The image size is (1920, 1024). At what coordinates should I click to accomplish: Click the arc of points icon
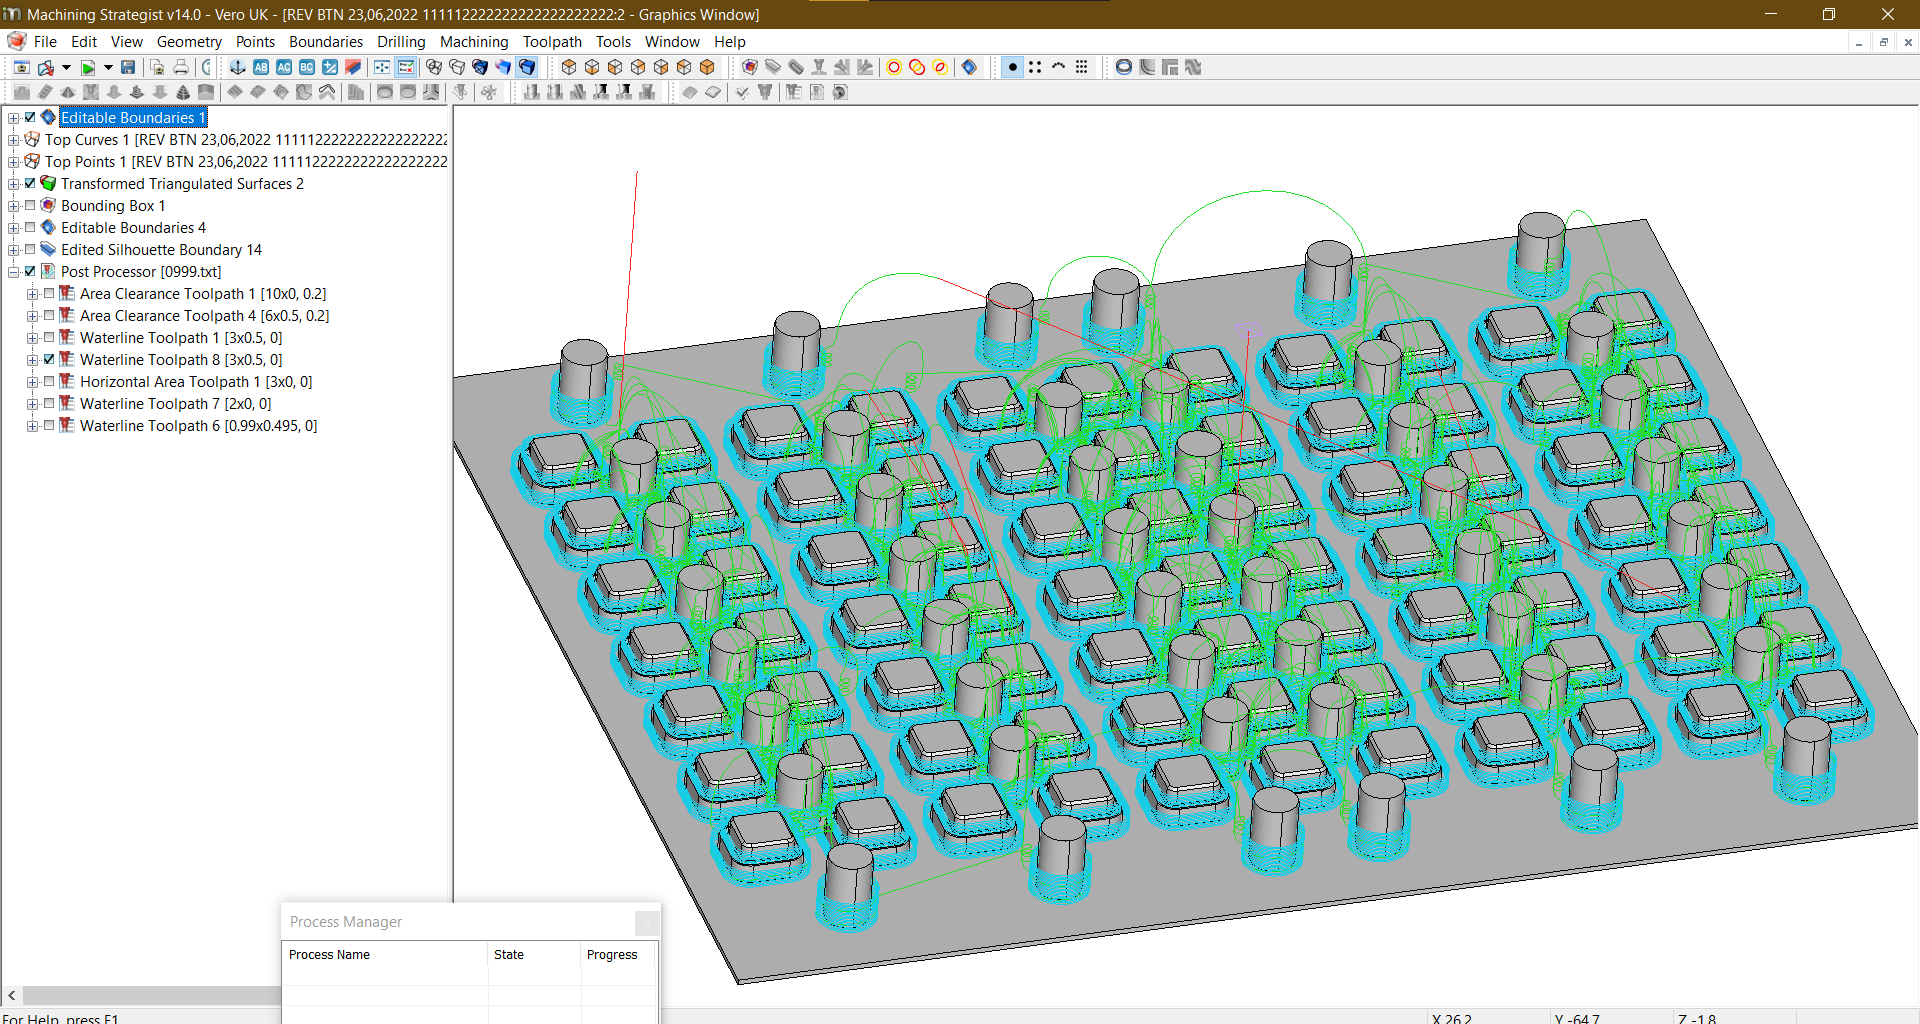coord(1058,67)
